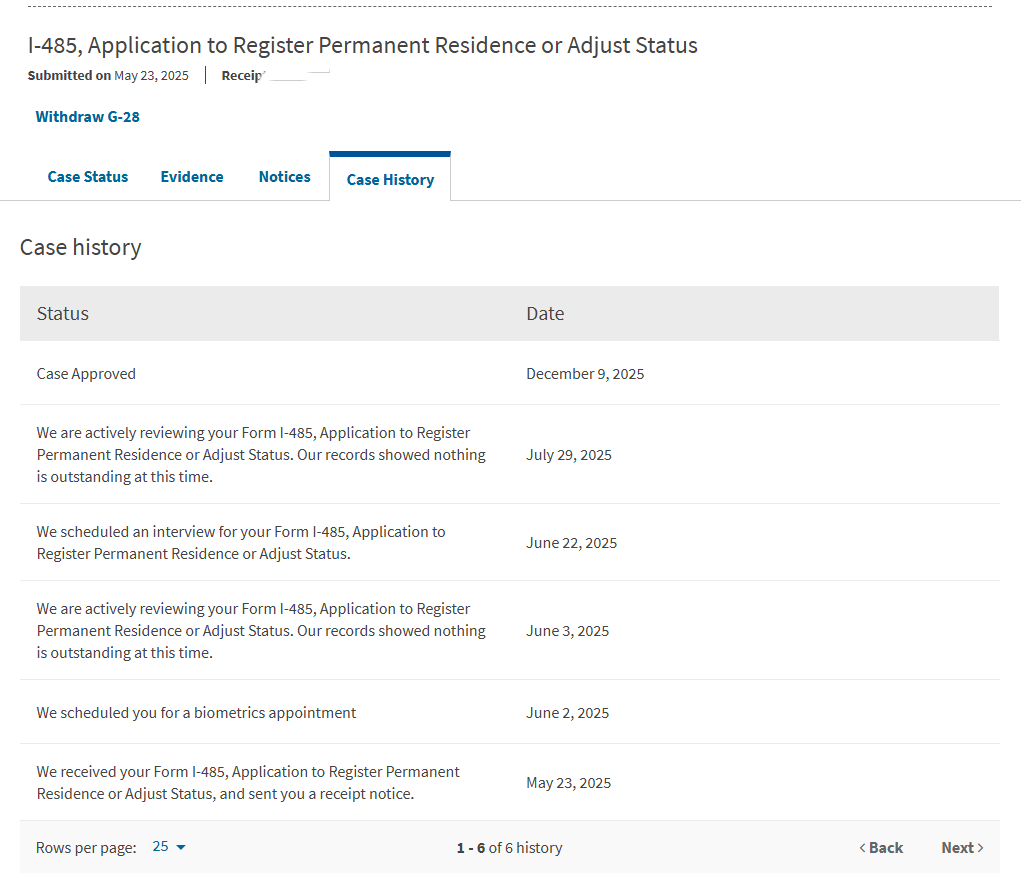The image size is (1021, 896).
Task: Click the Submitted on May 23, 2025 text
Action: pos(108,76)
